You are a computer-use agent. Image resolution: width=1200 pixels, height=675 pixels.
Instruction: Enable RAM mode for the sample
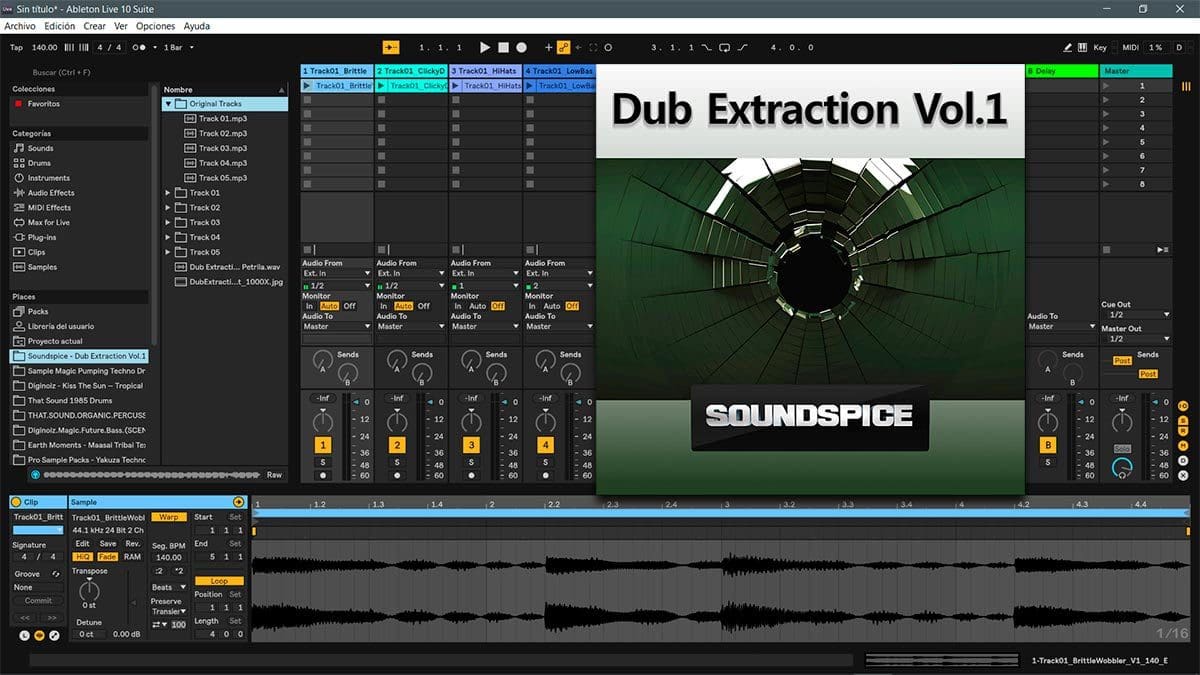pos(132,557)
